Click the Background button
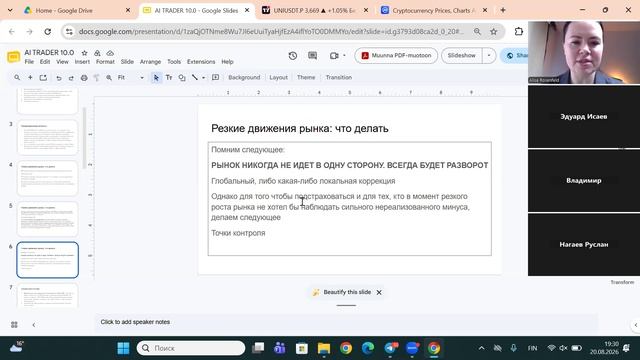The image size is (640, 360). click(244, 78)
